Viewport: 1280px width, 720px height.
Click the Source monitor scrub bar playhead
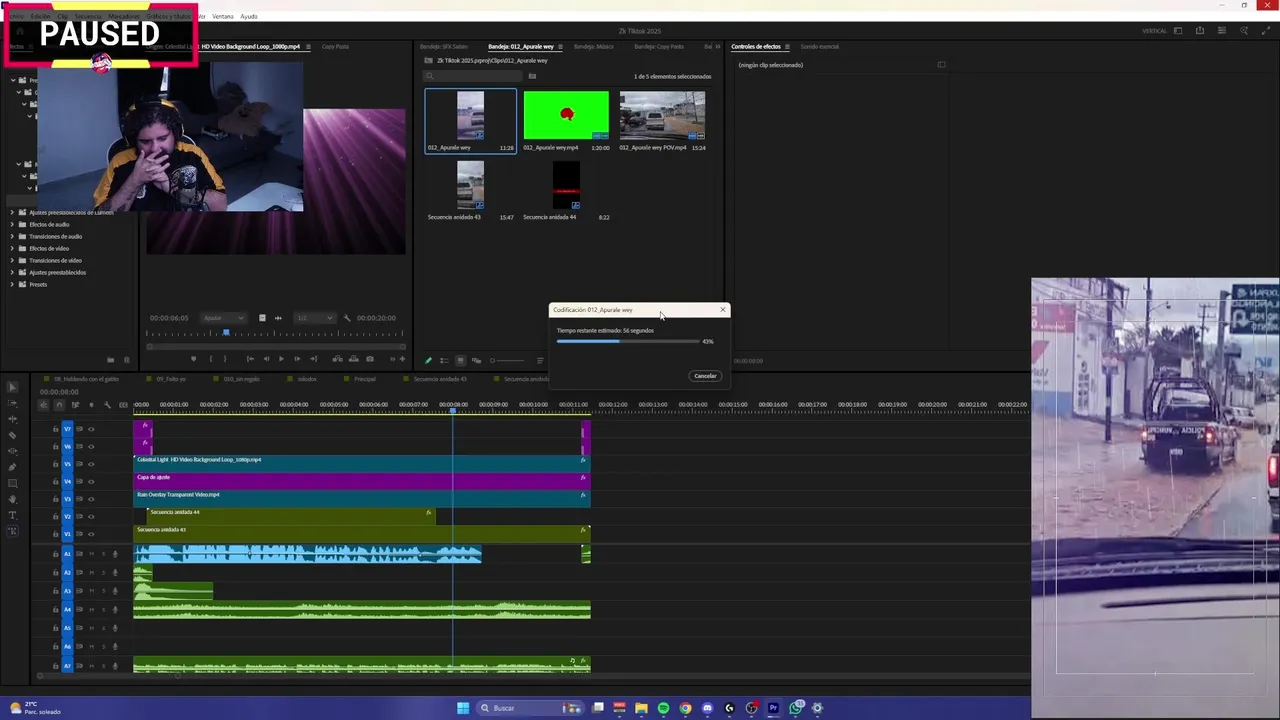click(x=226, y=332)
